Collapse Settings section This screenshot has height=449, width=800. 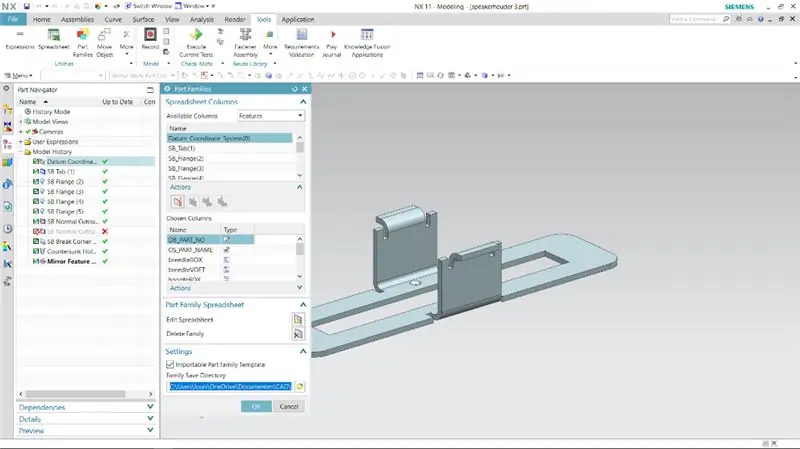point(303,352)
